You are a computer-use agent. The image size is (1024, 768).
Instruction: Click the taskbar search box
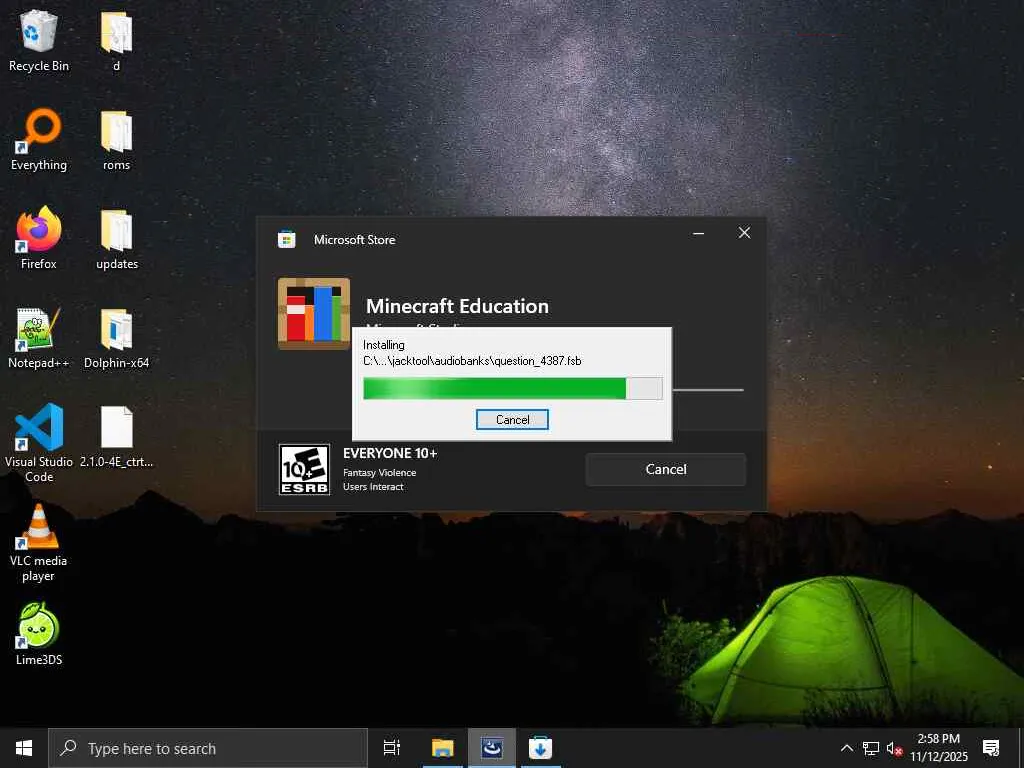[x=208, y=748]
